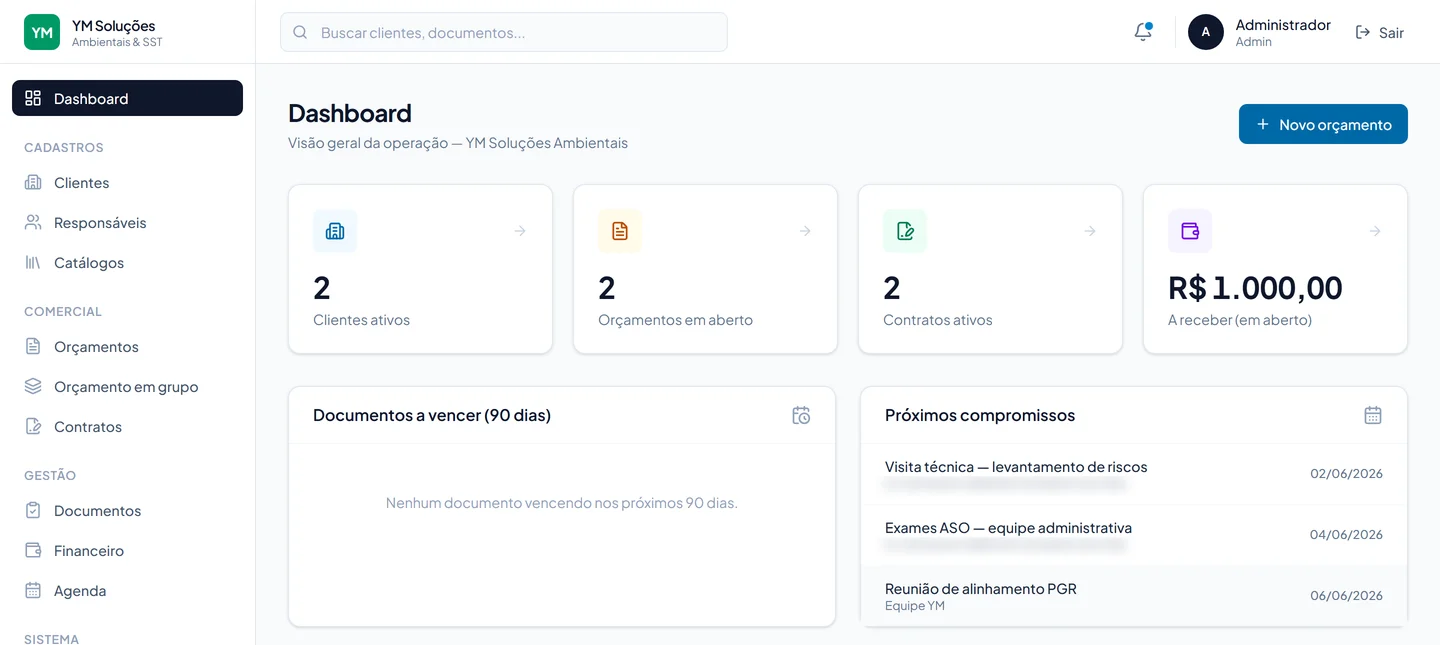Click the Agenda calendar icon in sidebar
1440x645 pixels.
[33, 590]
